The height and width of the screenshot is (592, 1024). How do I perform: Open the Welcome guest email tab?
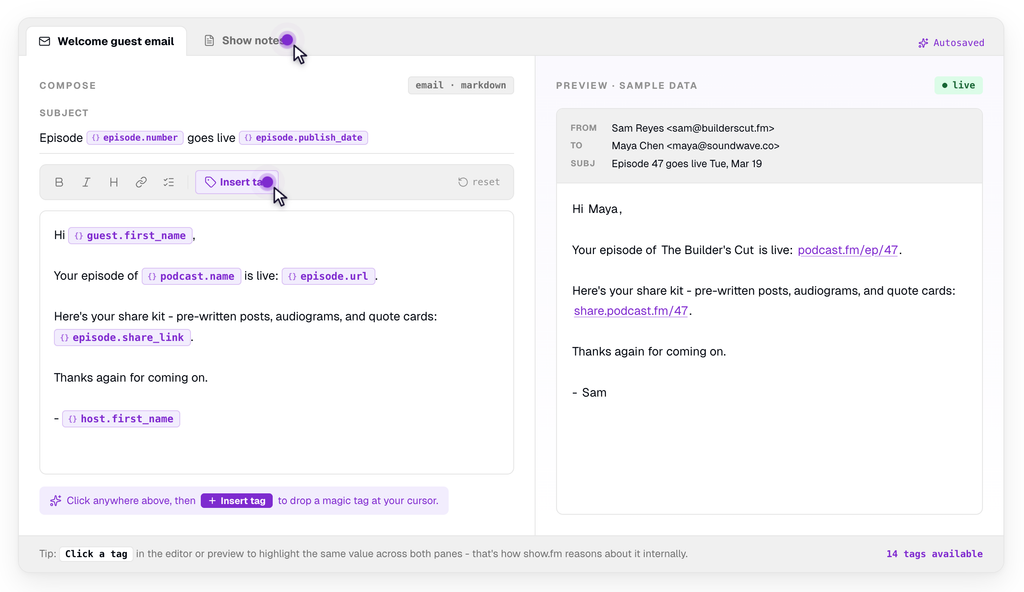[106, 41]
